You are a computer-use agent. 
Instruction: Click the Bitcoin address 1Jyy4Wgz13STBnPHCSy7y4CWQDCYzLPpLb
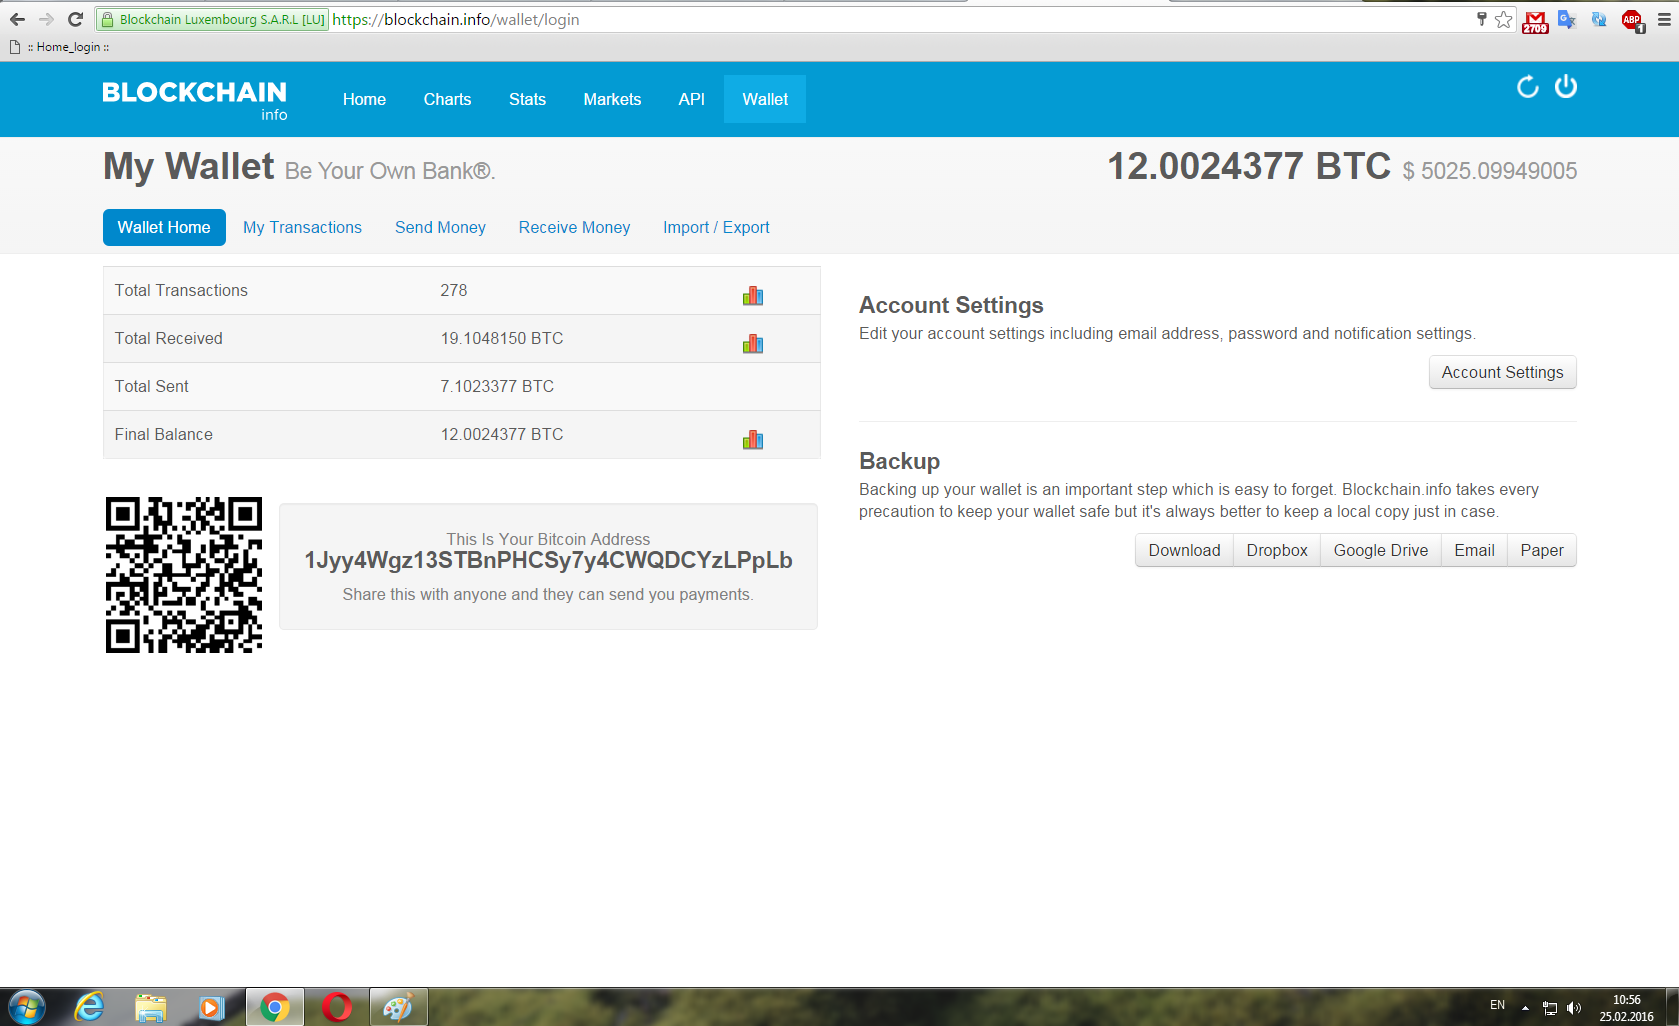tap(548, 560)
